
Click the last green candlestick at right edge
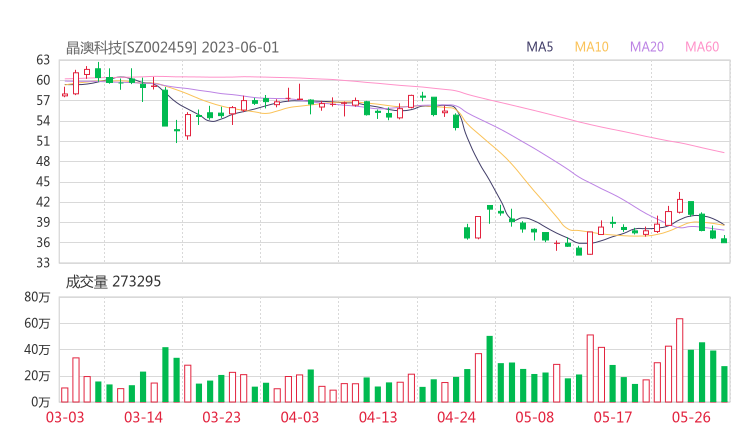(724, 239)
